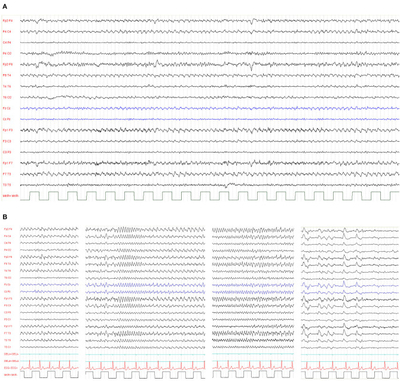Click the F7-T3 channel label in panel A
400x381 pixels.
(x=7, y=174)
